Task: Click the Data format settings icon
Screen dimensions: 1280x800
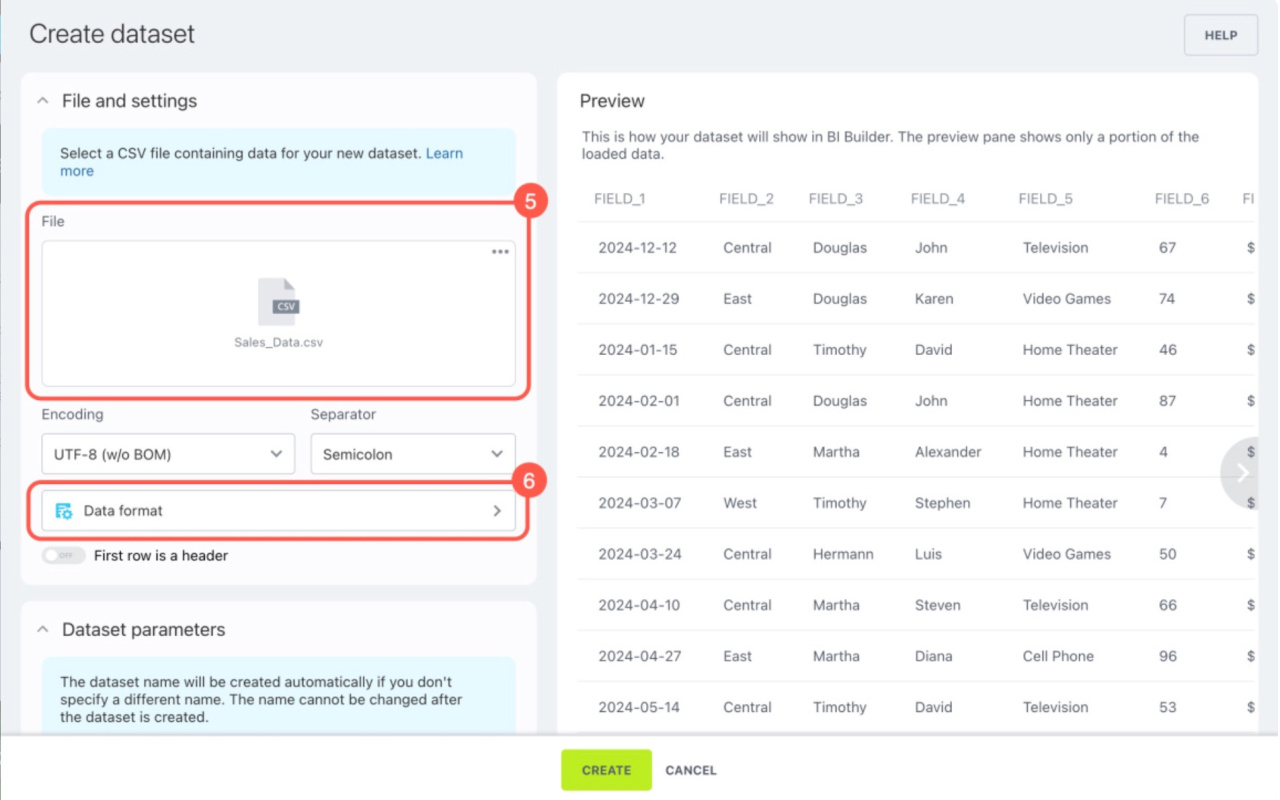Action: pos(64,511)
